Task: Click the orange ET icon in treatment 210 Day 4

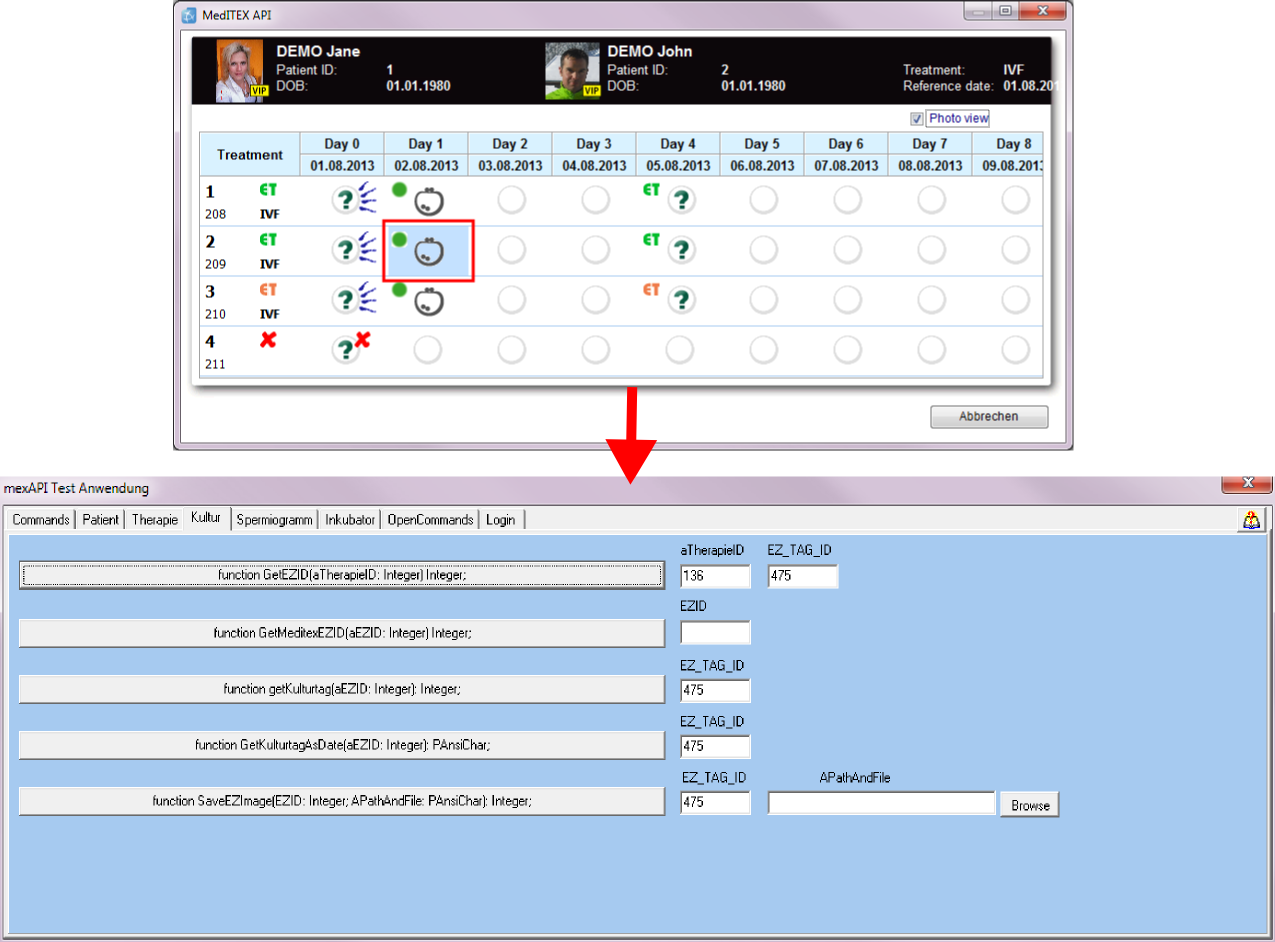Action: [652, 290]
